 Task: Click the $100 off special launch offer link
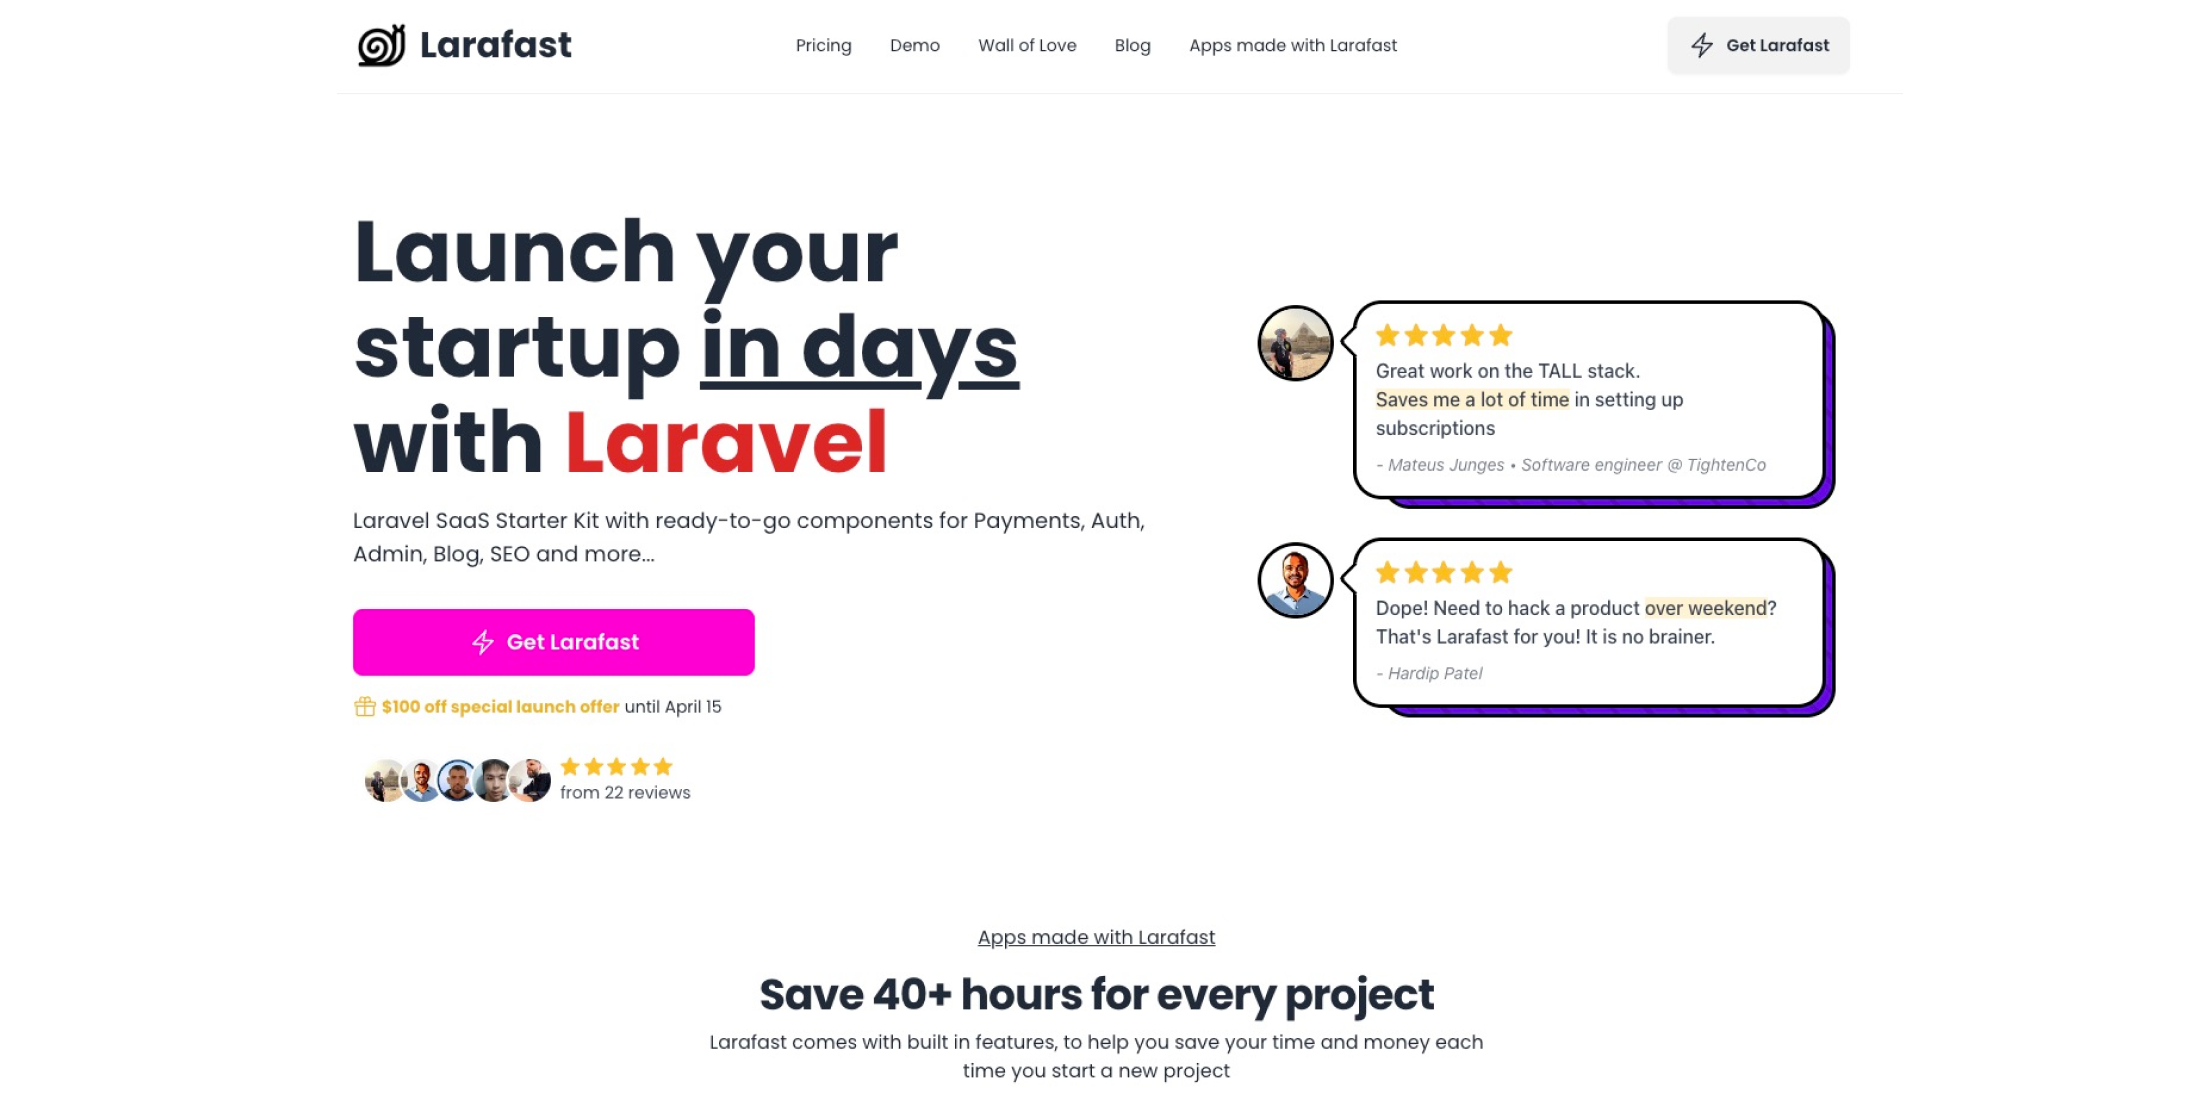point(501,706)
